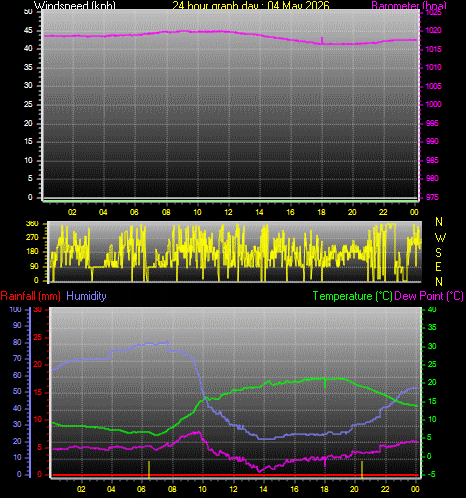Select the red "Rainfall (mm)" legend label
Image resolution: width=466 pixels, height=498 pixels.
[31, 296]
